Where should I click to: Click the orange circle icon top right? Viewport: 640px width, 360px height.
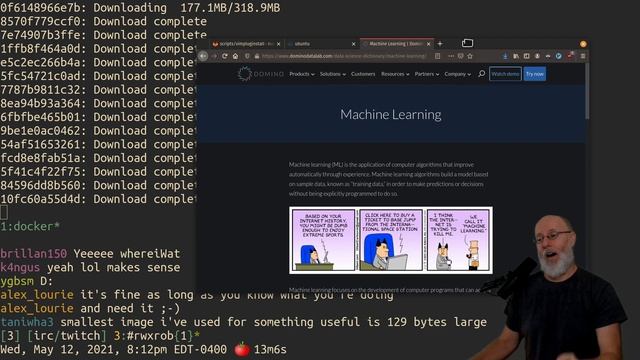(583, 44)
